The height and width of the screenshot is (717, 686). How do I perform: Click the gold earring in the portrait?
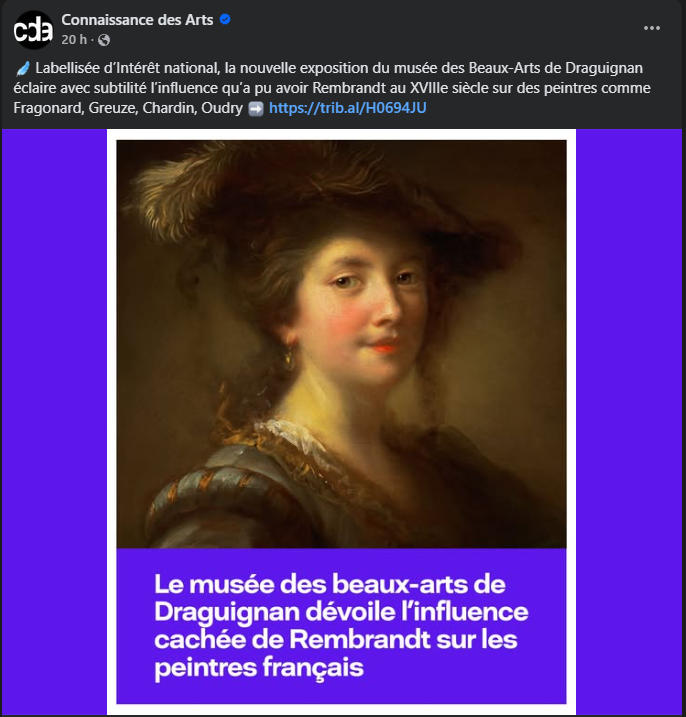coord(290,358)
